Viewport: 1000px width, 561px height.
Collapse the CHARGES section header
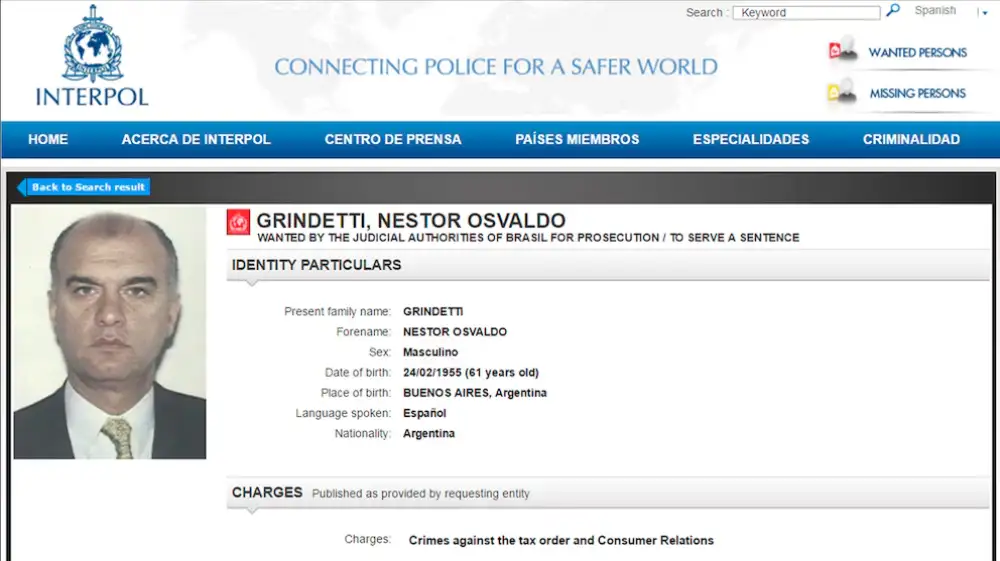coord(267,493)
